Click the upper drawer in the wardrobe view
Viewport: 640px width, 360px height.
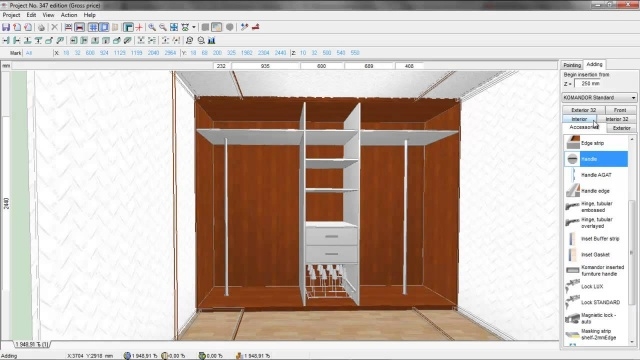331,236
